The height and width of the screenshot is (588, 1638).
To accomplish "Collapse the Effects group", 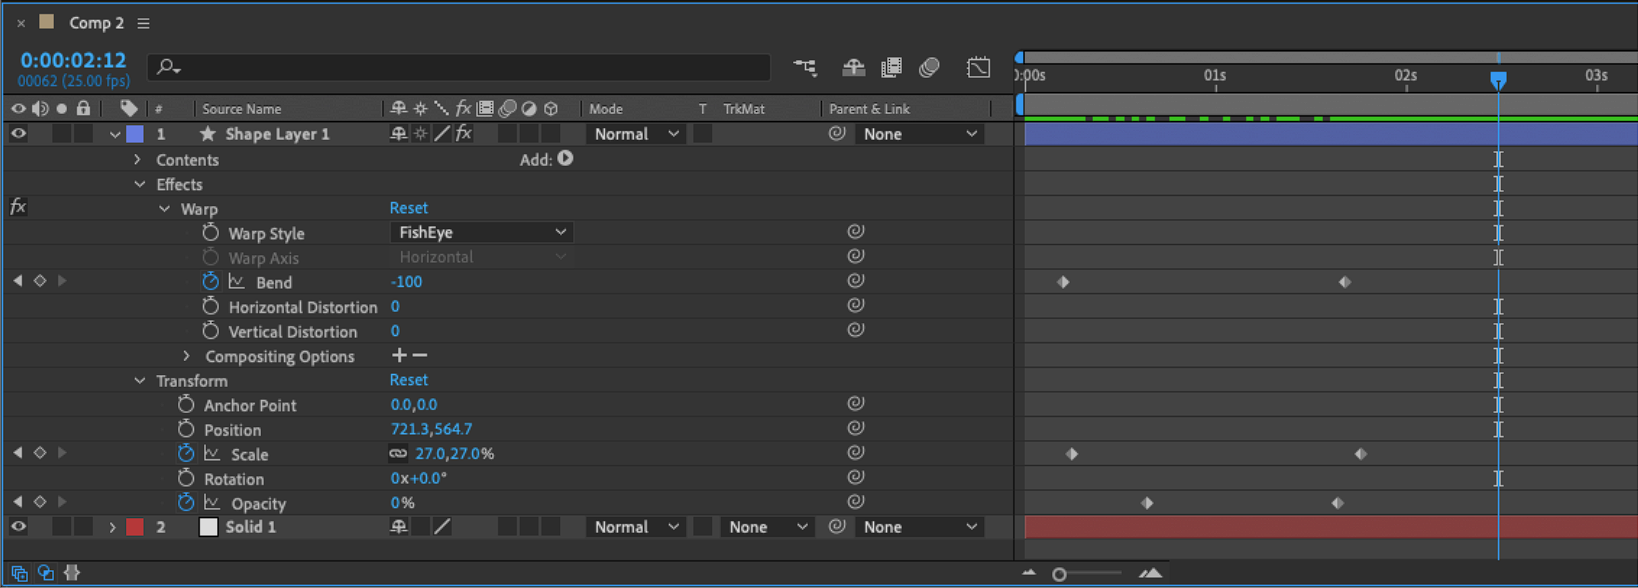I will 140,184.
